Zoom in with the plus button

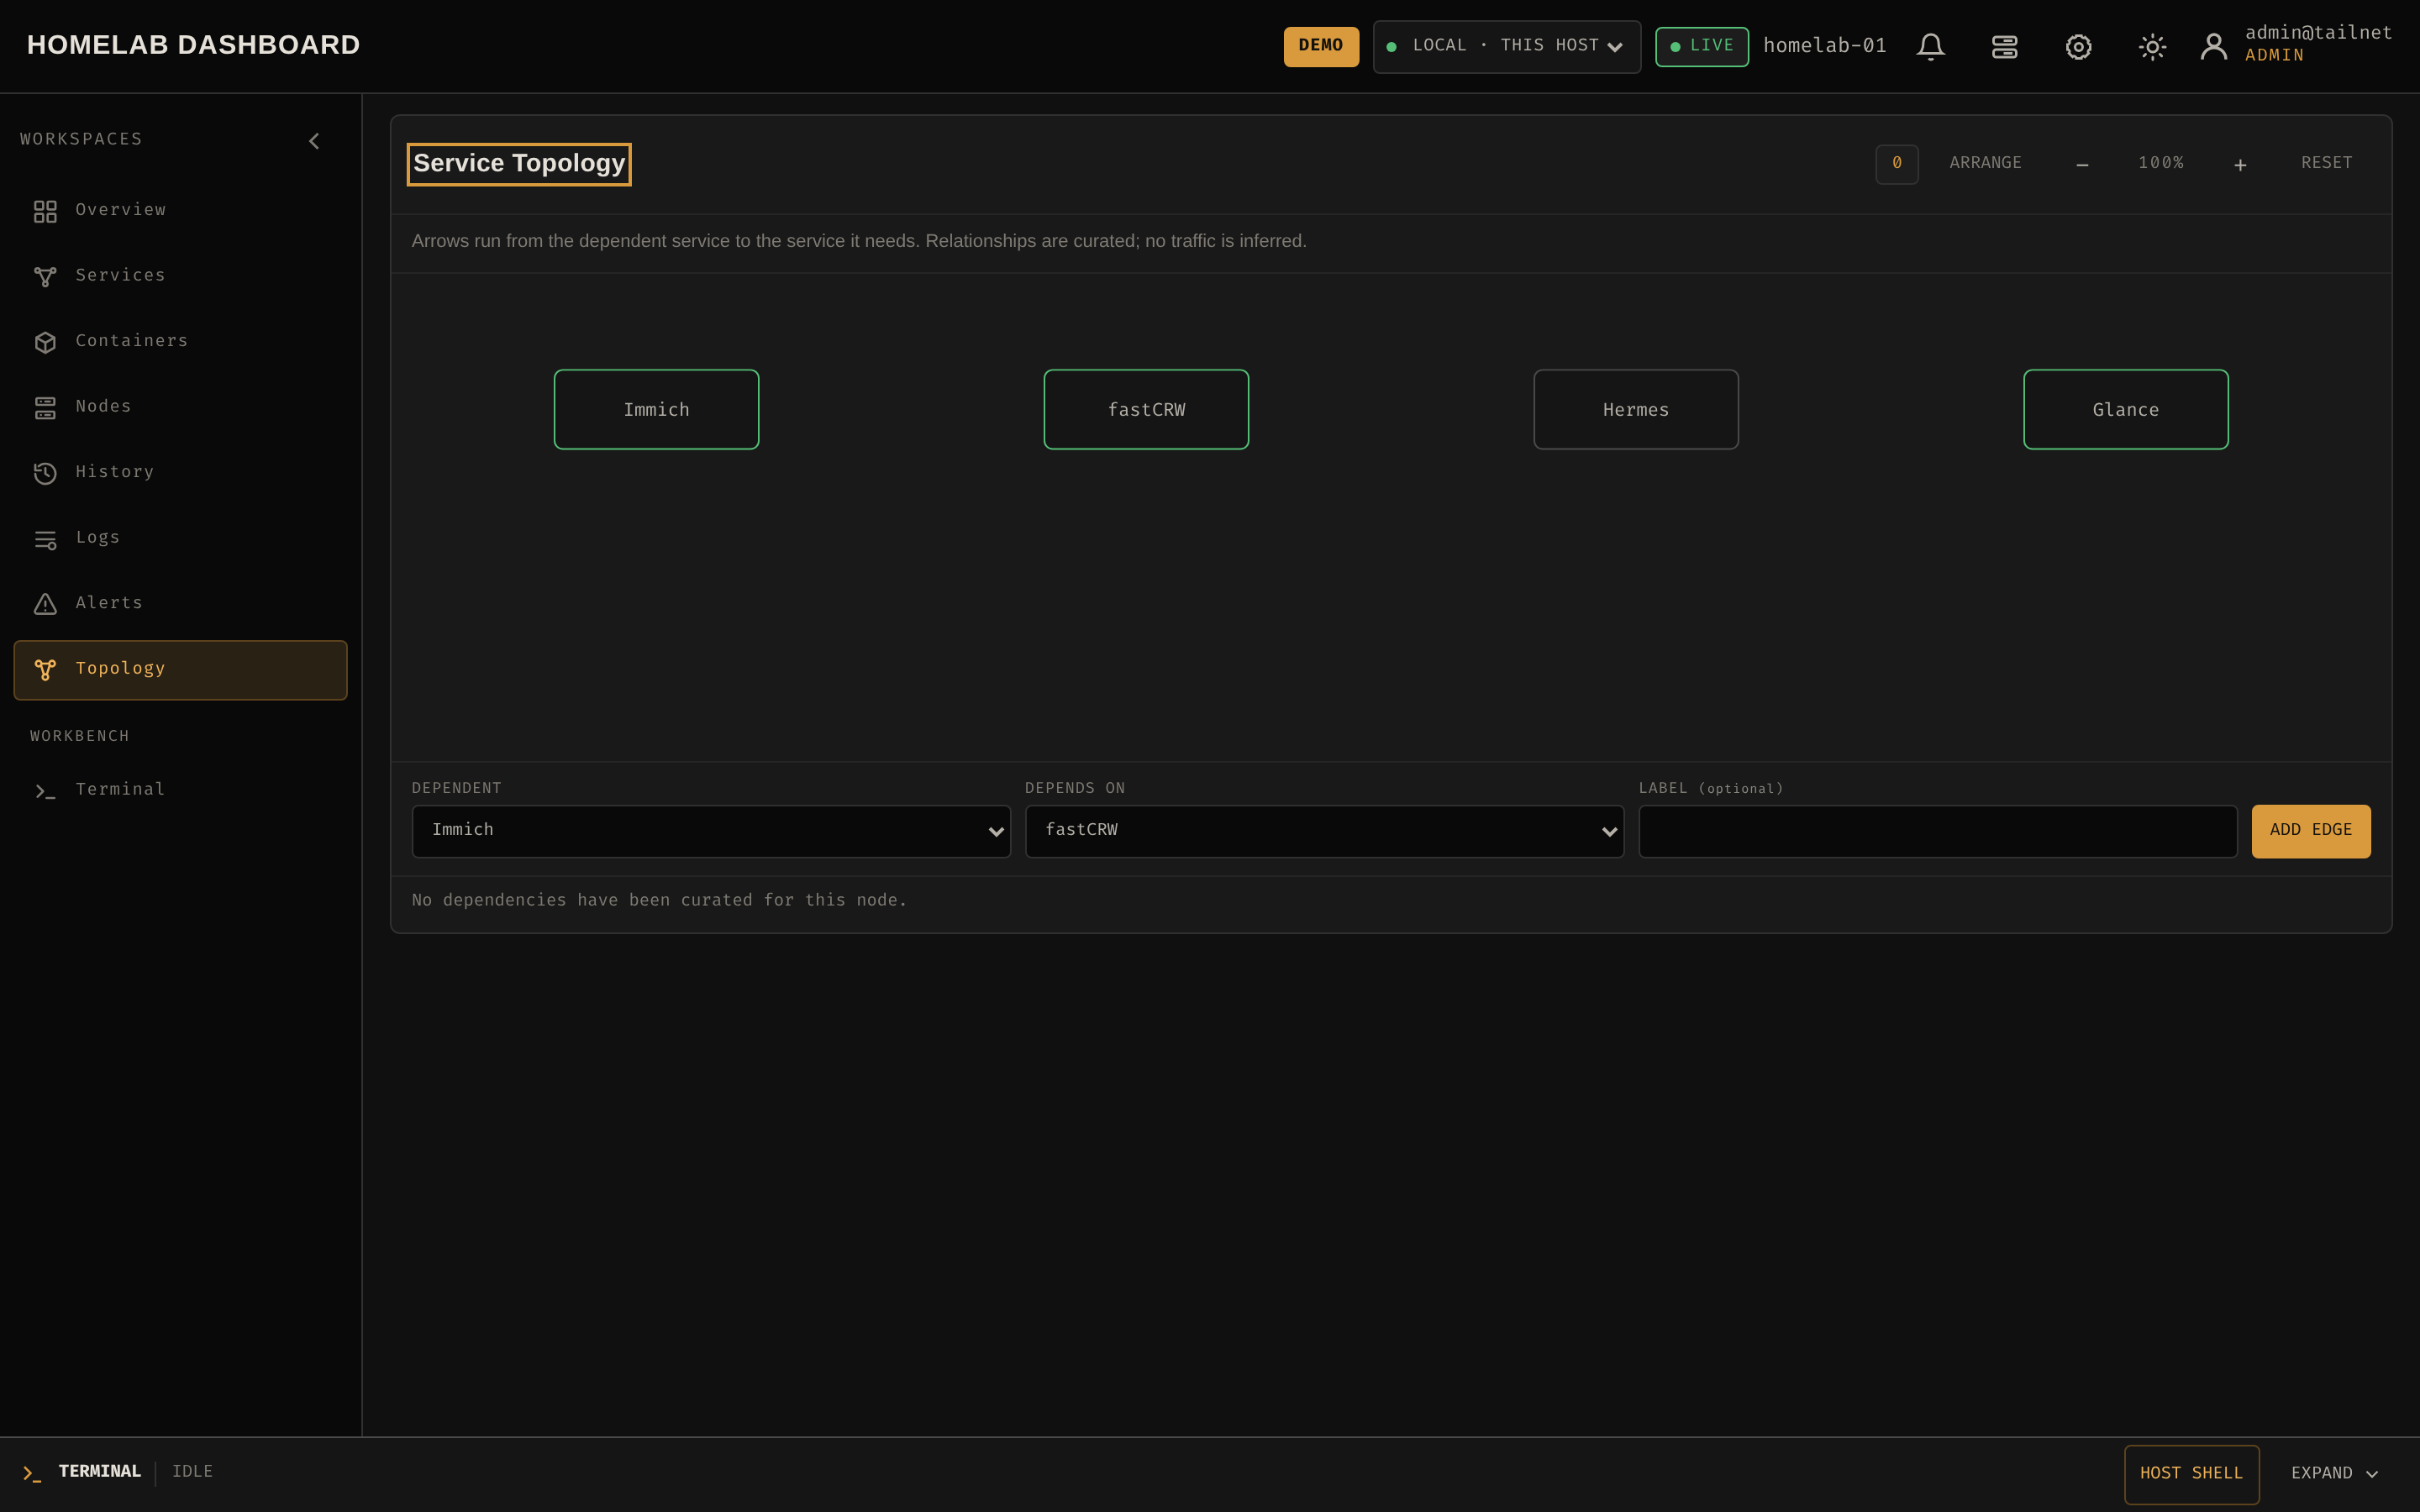click(x=2240, y=164)
